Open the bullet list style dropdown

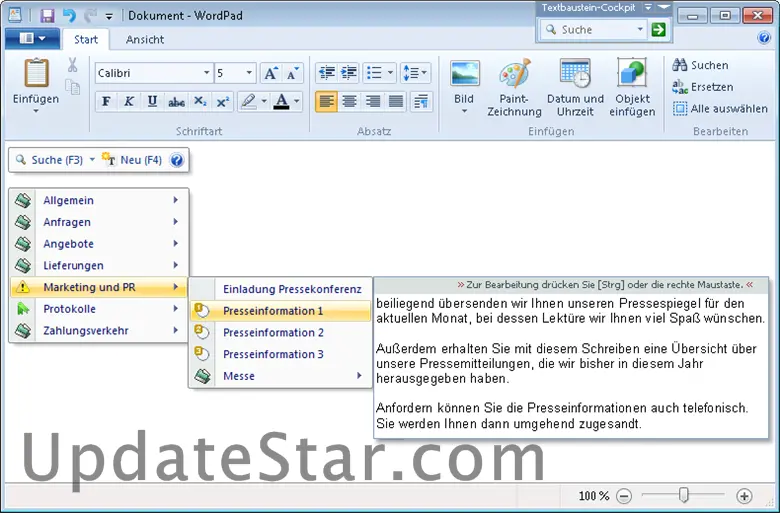pyautogui.click(x=390, y=73)
